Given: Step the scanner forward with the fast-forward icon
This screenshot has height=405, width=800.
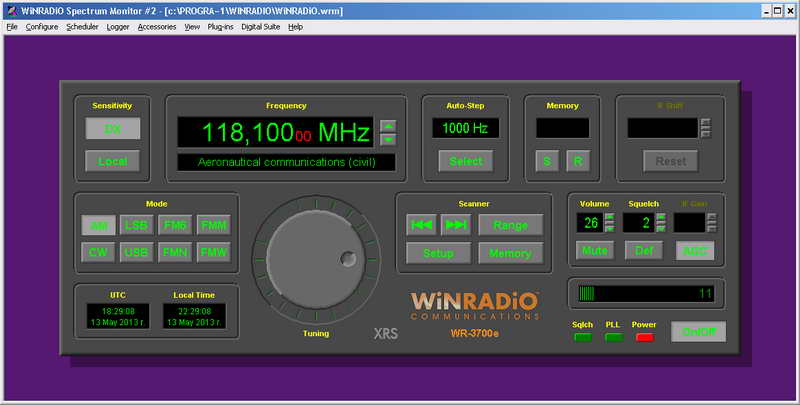Looking at the screenshot, I should point(456,225).
